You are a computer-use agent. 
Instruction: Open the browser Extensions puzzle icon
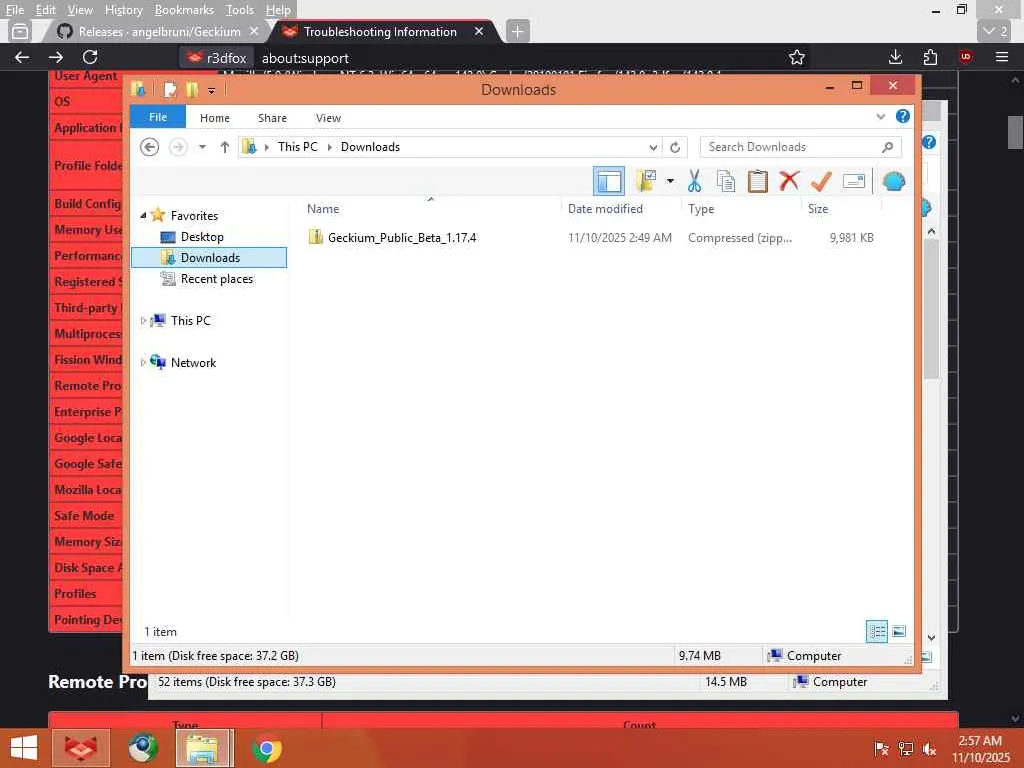pos(931,57)
